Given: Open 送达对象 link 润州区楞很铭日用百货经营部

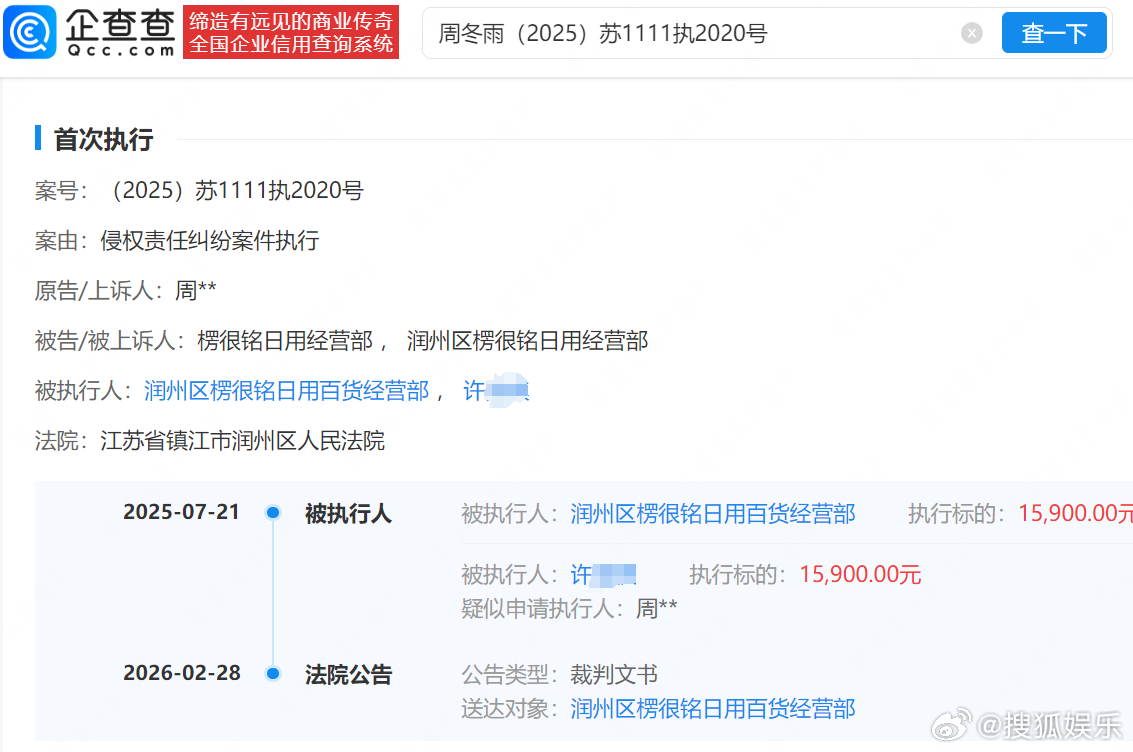Looking at the screenshot, I should [x=712, y=709].
